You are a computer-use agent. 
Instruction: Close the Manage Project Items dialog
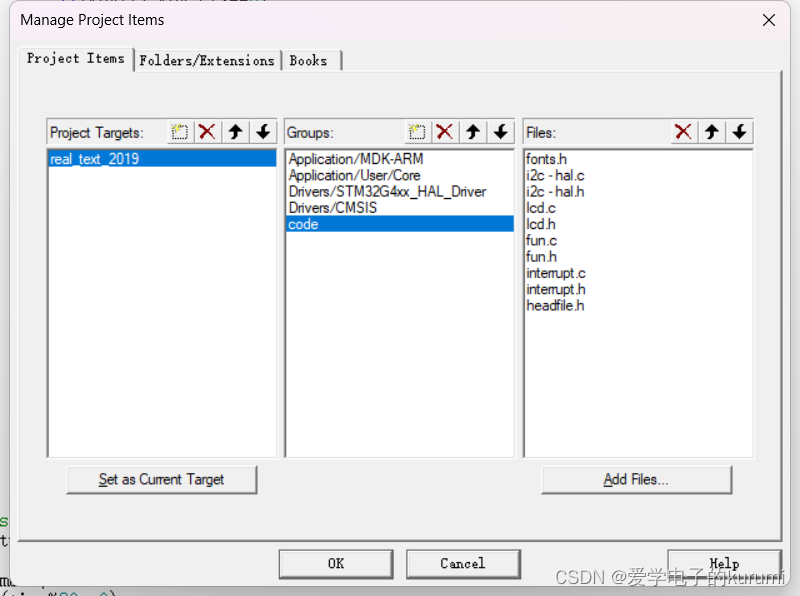point(769,20)
